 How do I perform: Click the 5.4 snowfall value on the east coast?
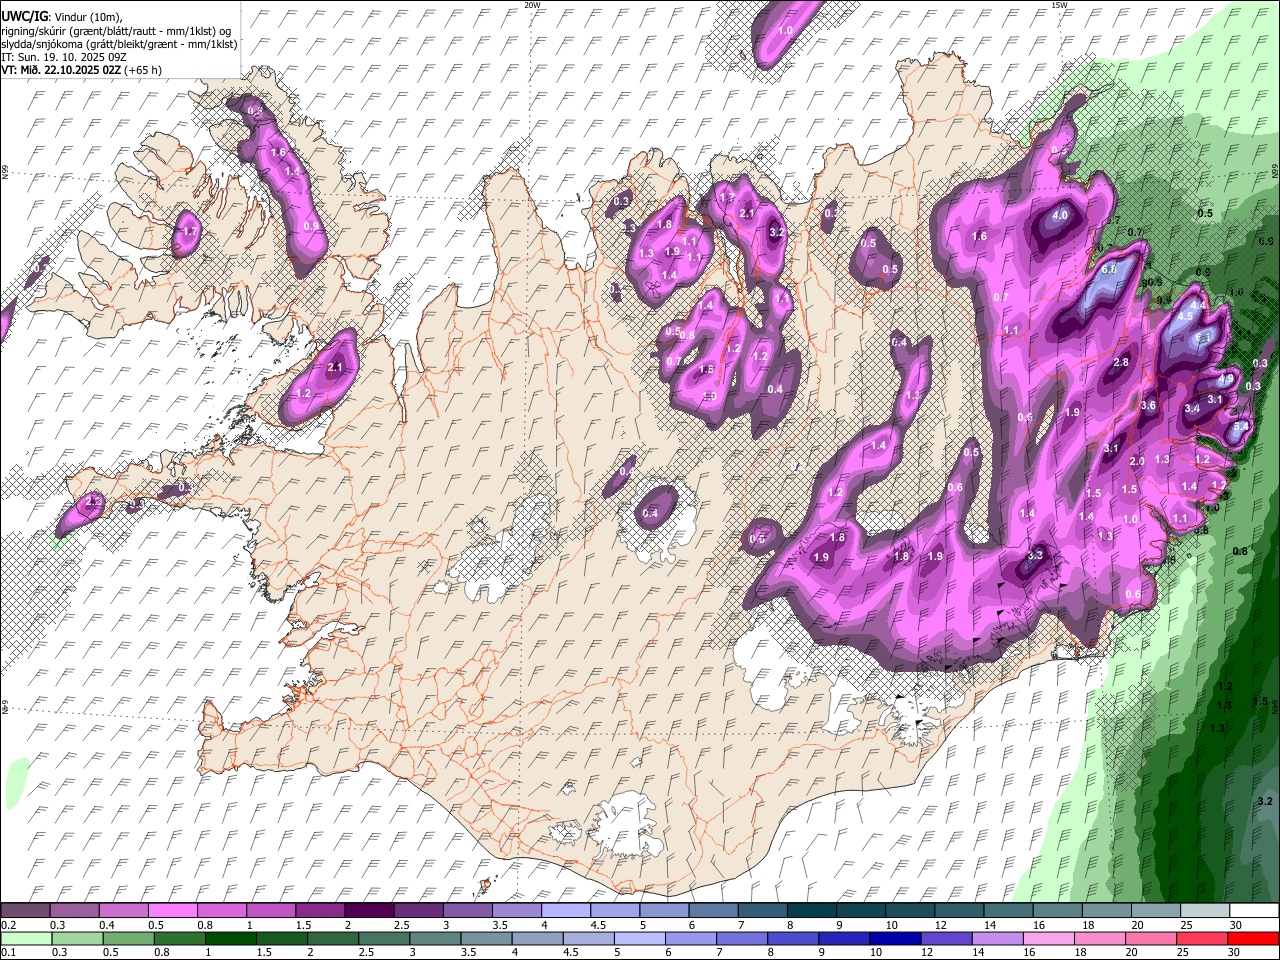1241,427
